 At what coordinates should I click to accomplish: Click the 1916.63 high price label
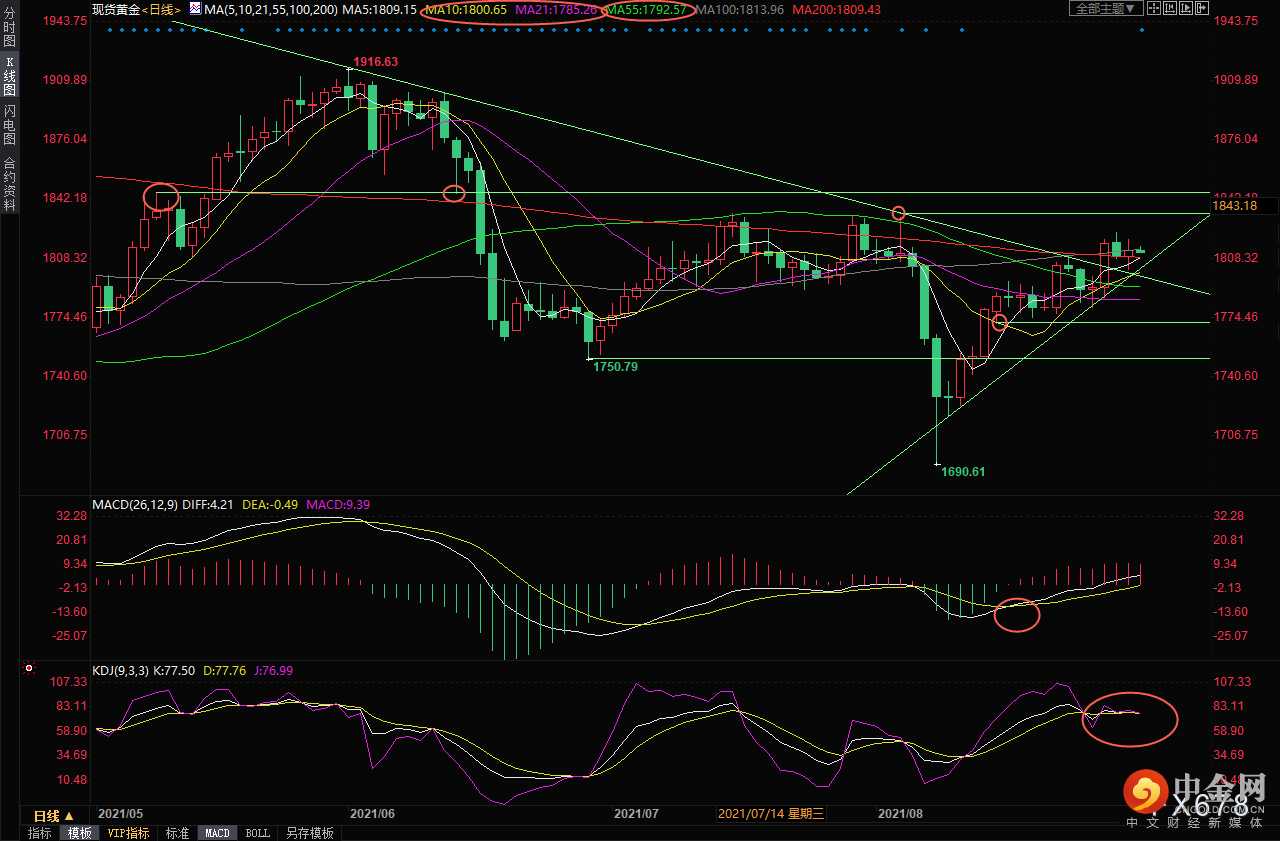(x=376, y=62)
